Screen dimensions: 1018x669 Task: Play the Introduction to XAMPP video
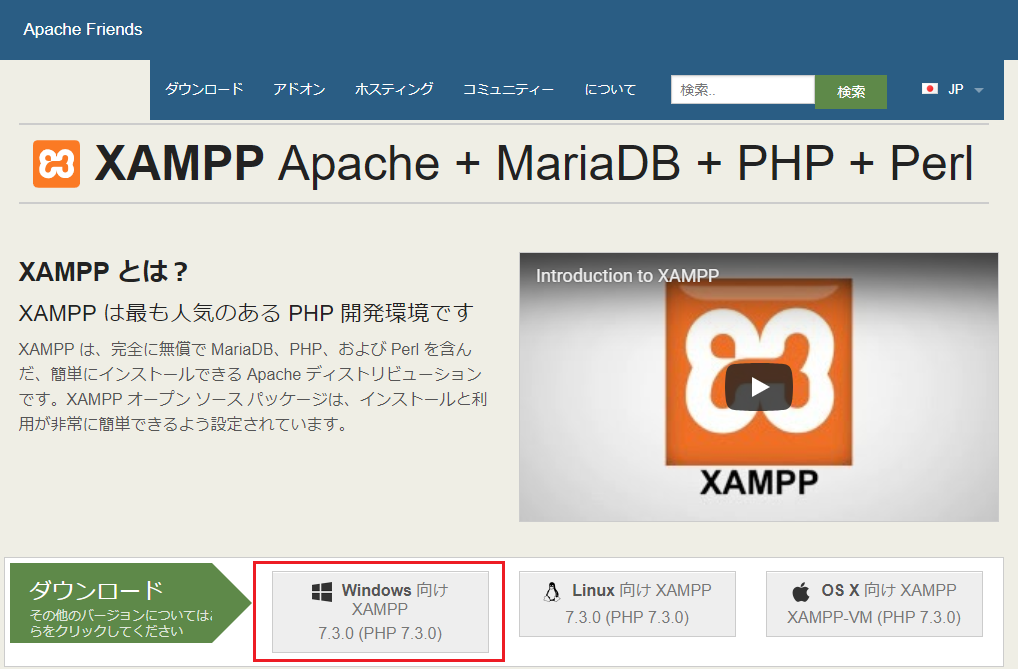pyautogui.click(x=758, y=387)
